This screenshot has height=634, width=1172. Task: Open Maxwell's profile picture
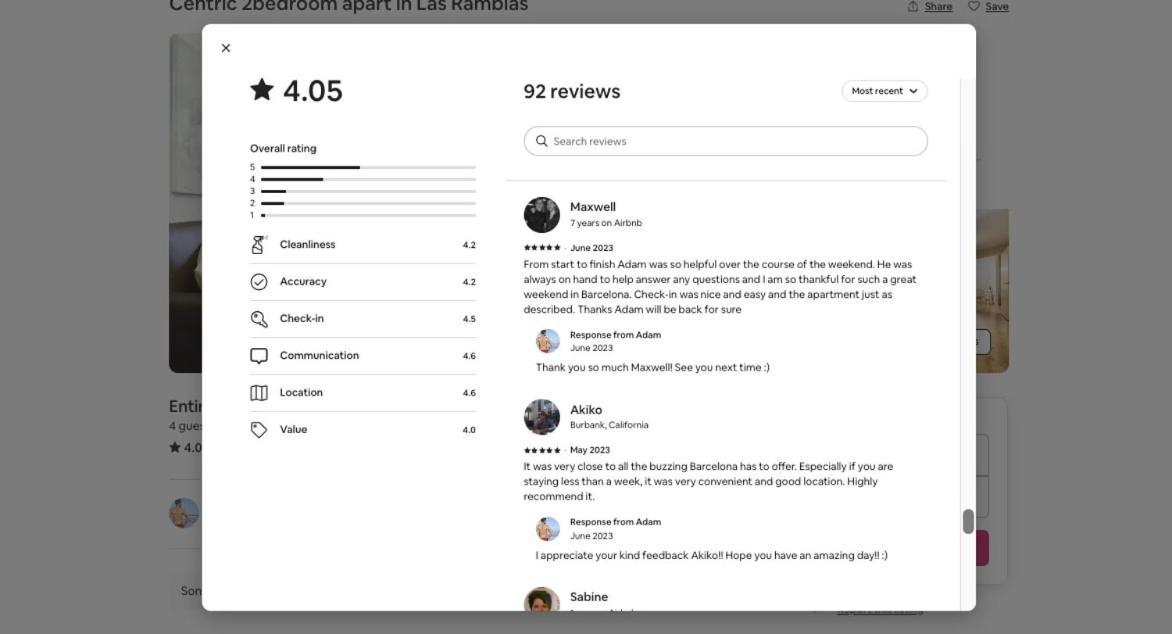(542, 215)
